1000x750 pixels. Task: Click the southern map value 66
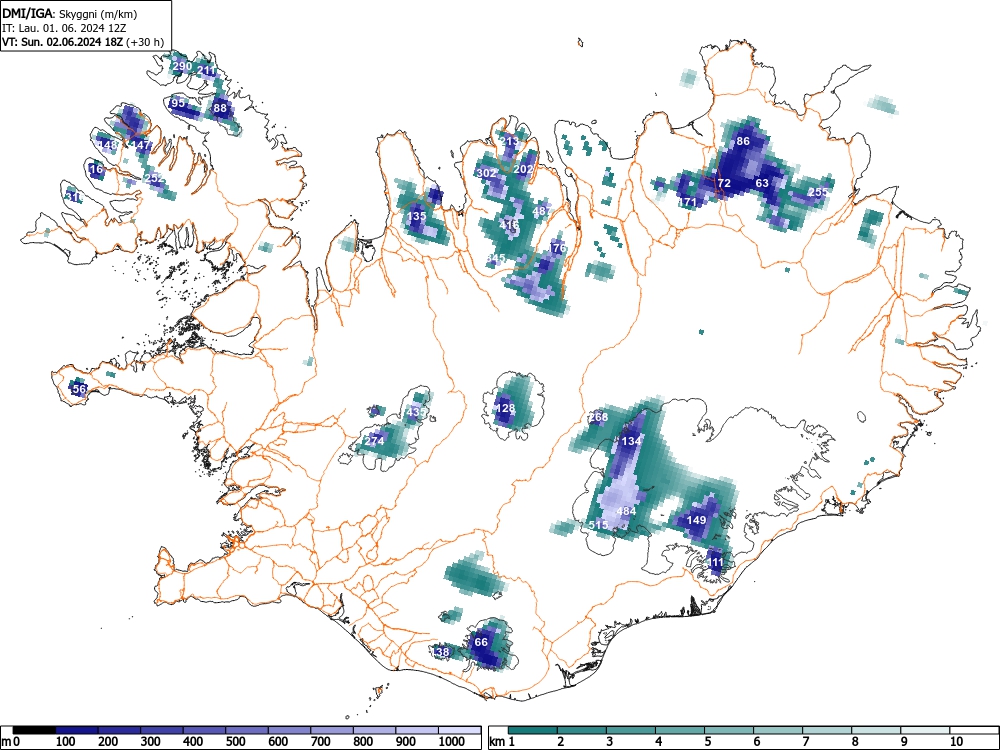click(481, 642)
